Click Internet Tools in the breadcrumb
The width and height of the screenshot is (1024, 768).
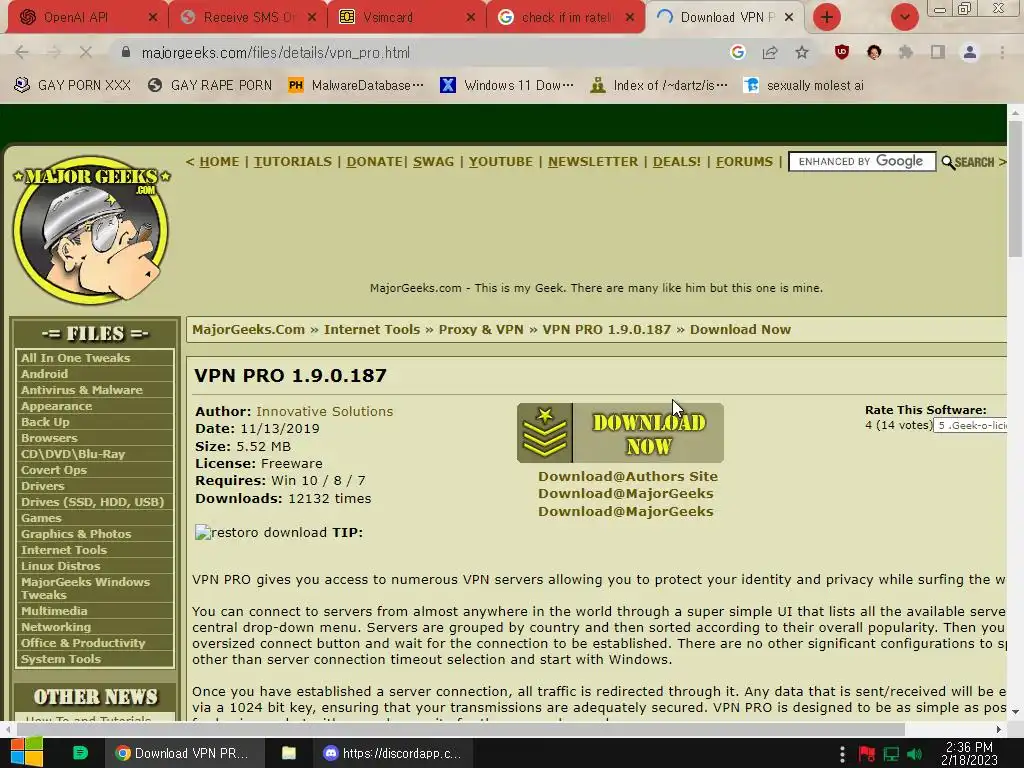click(372, 329)
